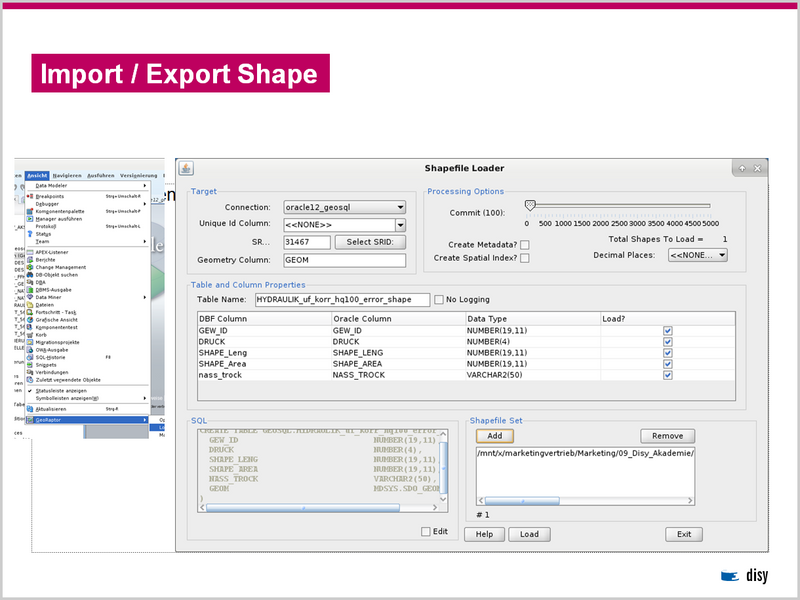Screen dimensions: 800x600
Task: Click the Aktualisieren refresh icon
Action: pos(30,409)
